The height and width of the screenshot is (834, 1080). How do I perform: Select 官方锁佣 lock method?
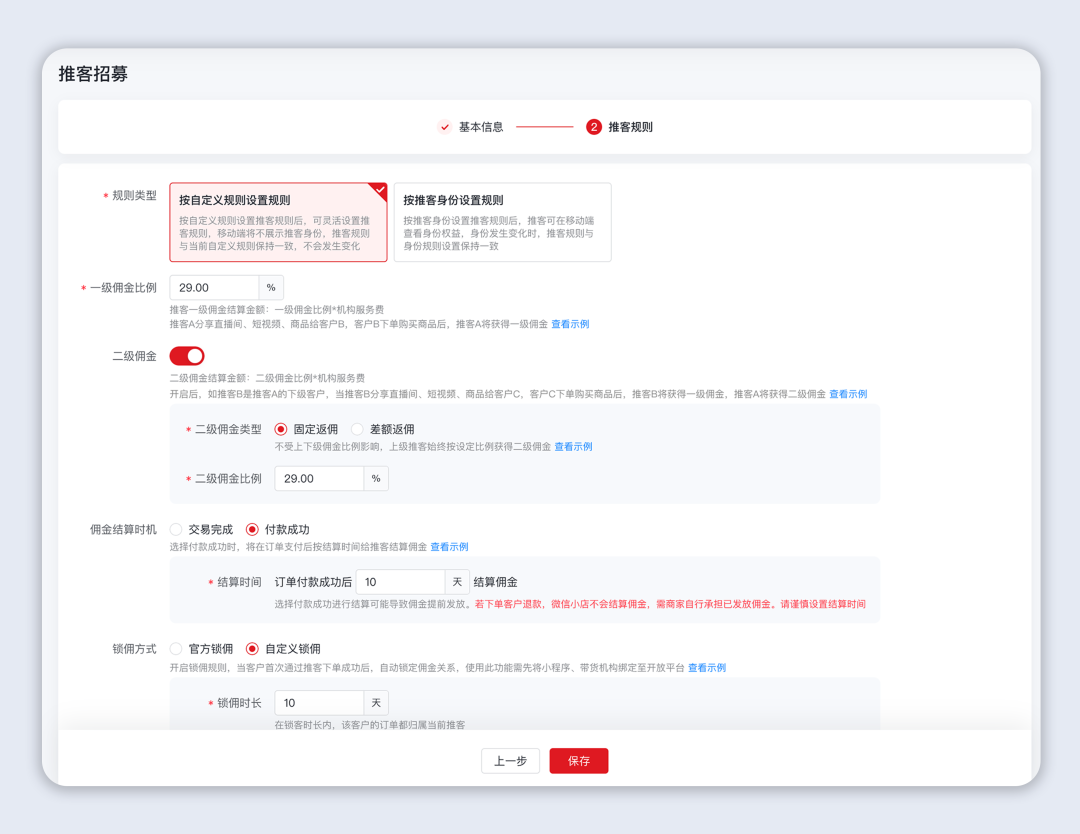click(176, 649)
